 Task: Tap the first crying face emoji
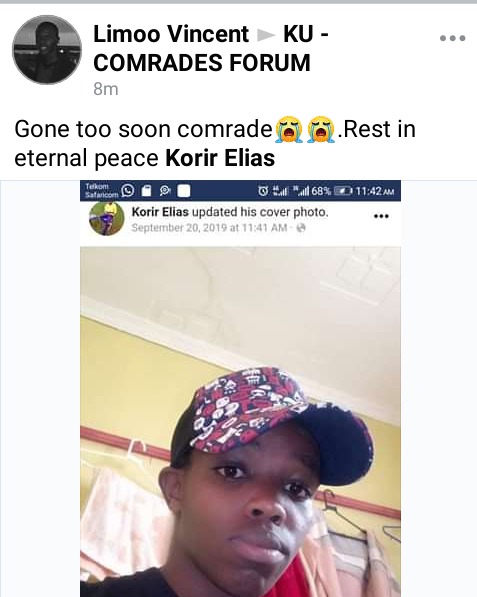point(289,129)
